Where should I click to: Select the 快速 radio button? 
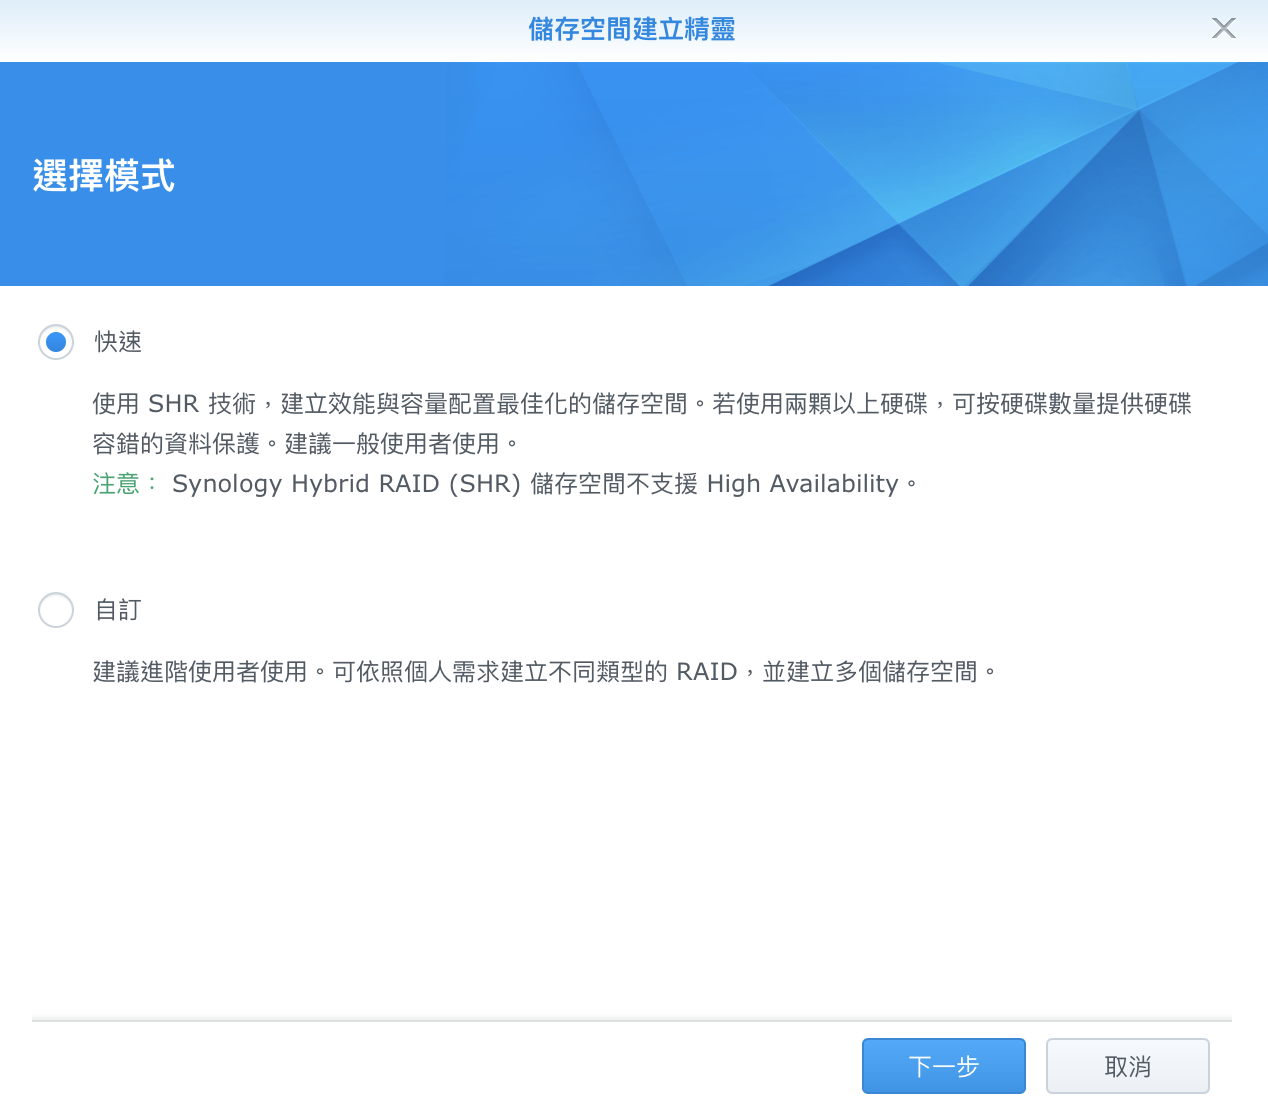pos(56,342)
